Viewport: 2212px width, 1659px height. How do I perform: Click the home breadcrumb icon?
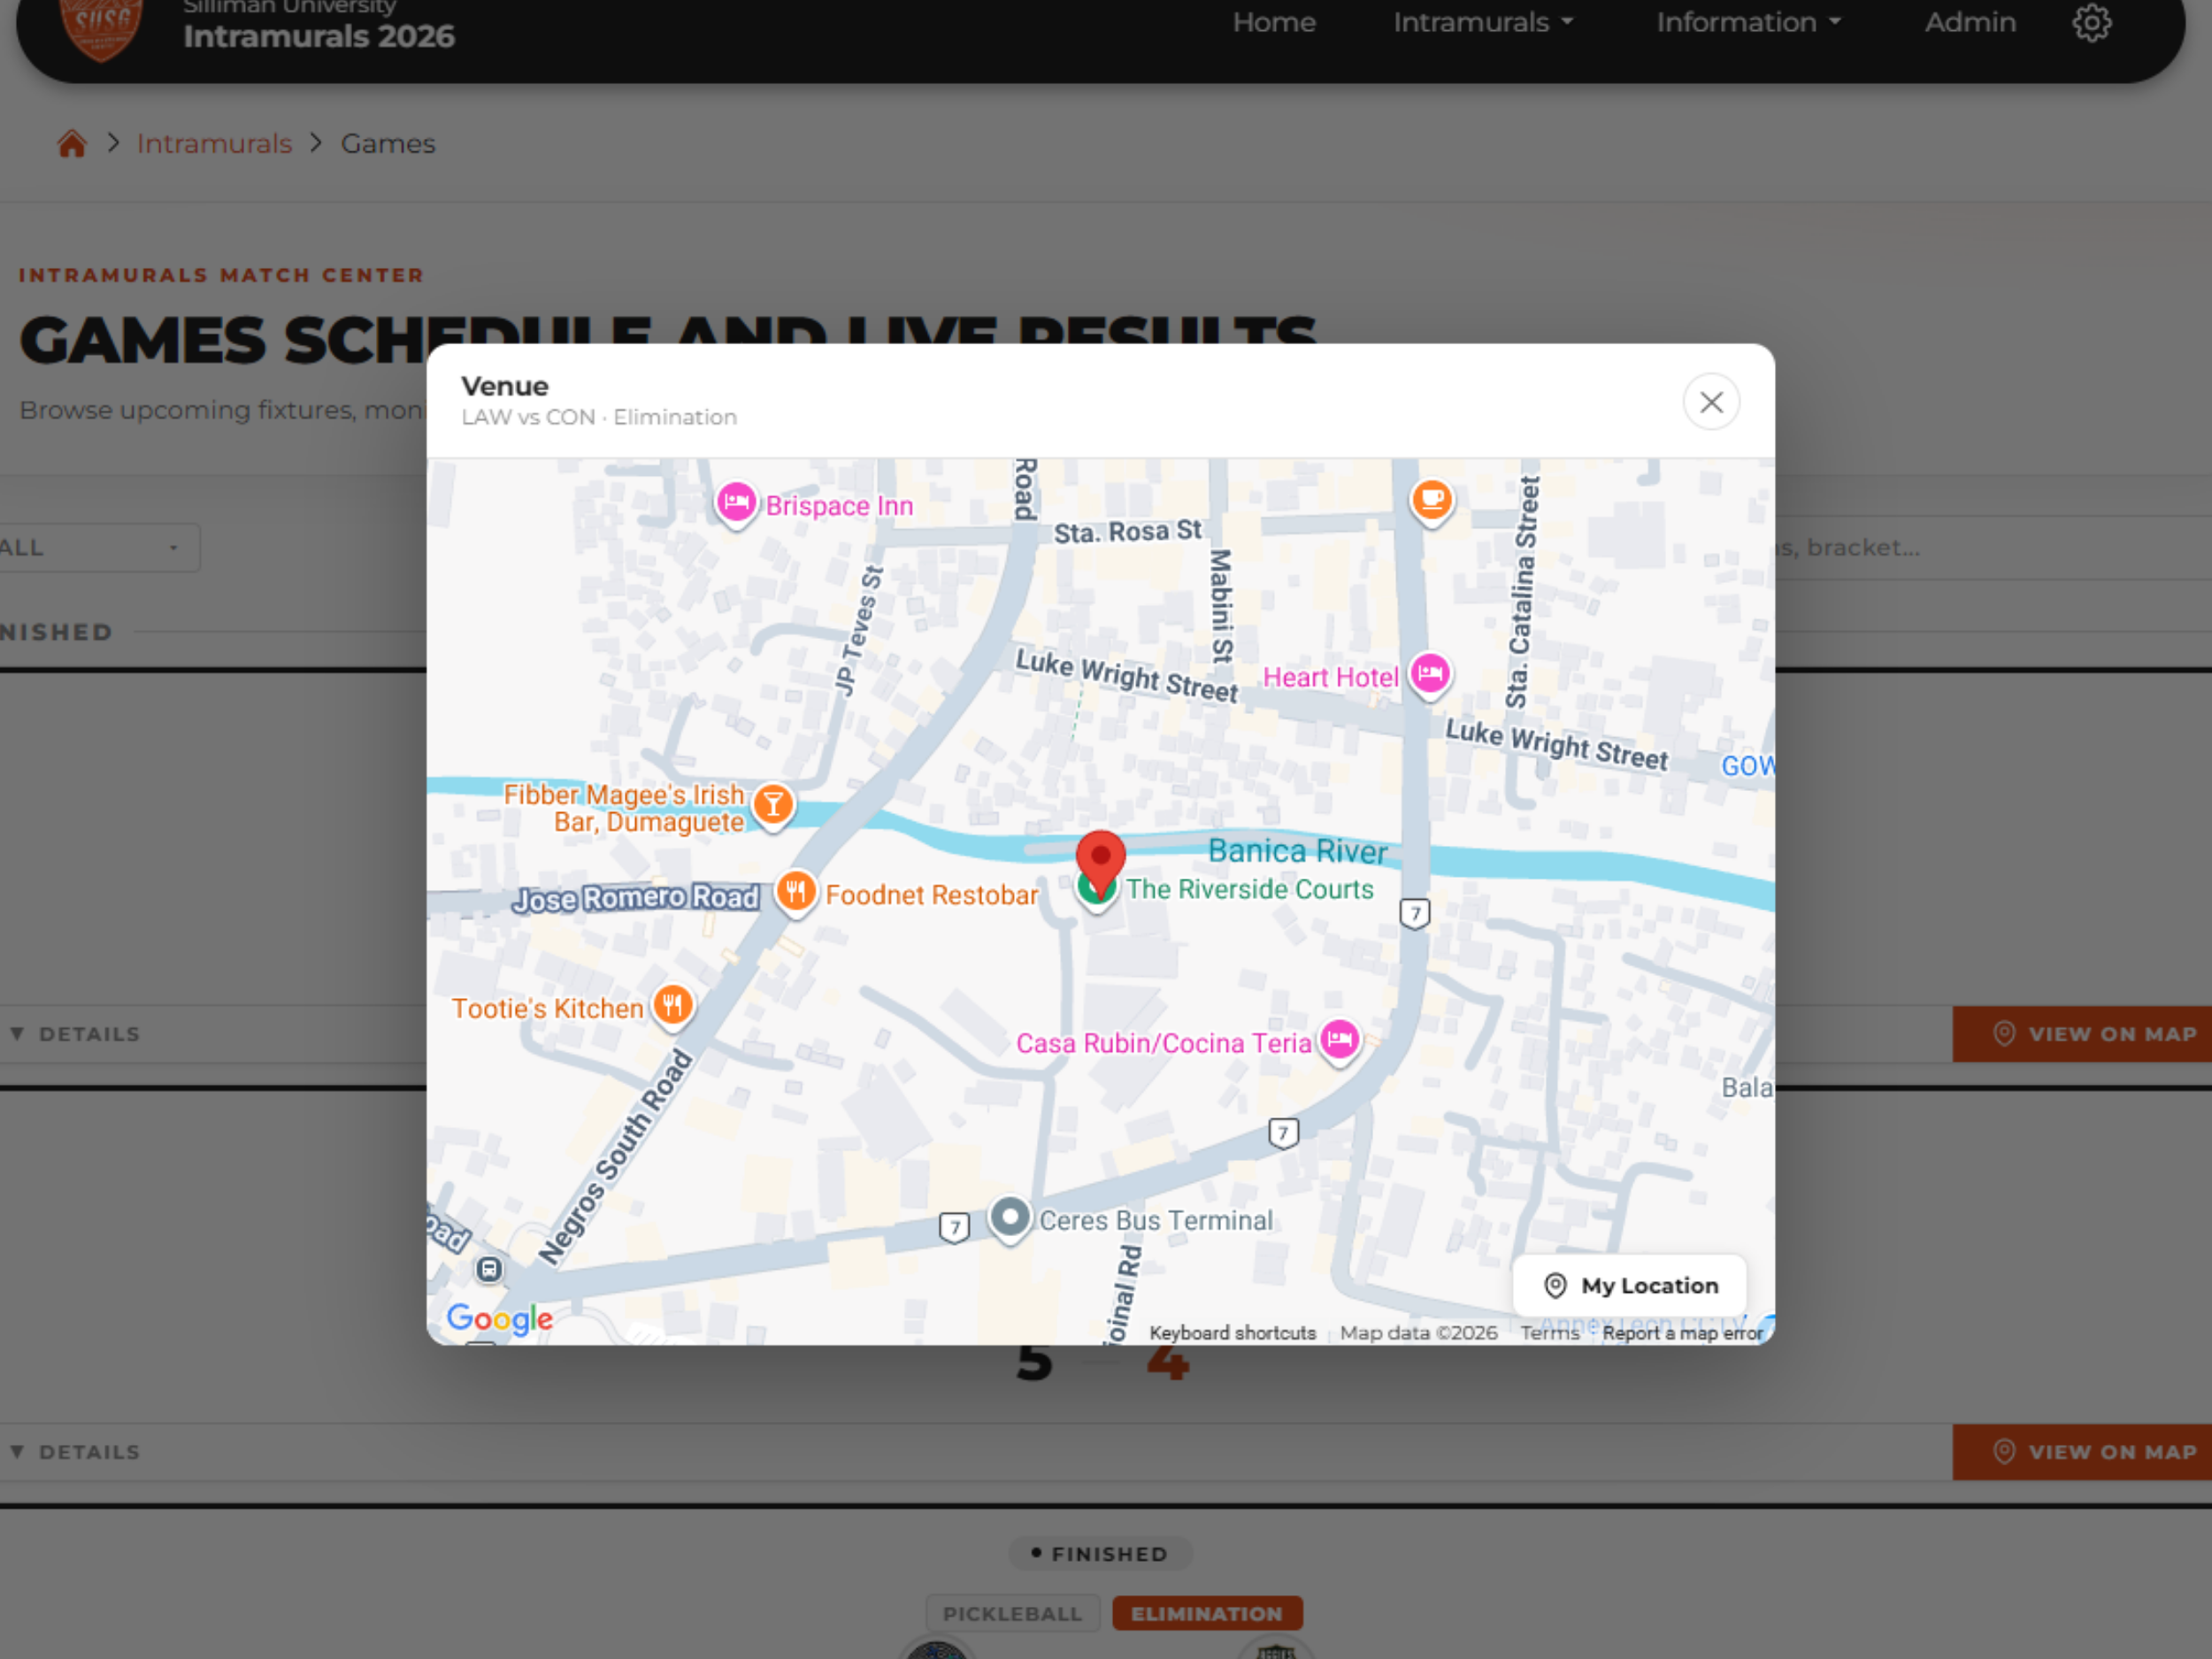coord(72,144)
